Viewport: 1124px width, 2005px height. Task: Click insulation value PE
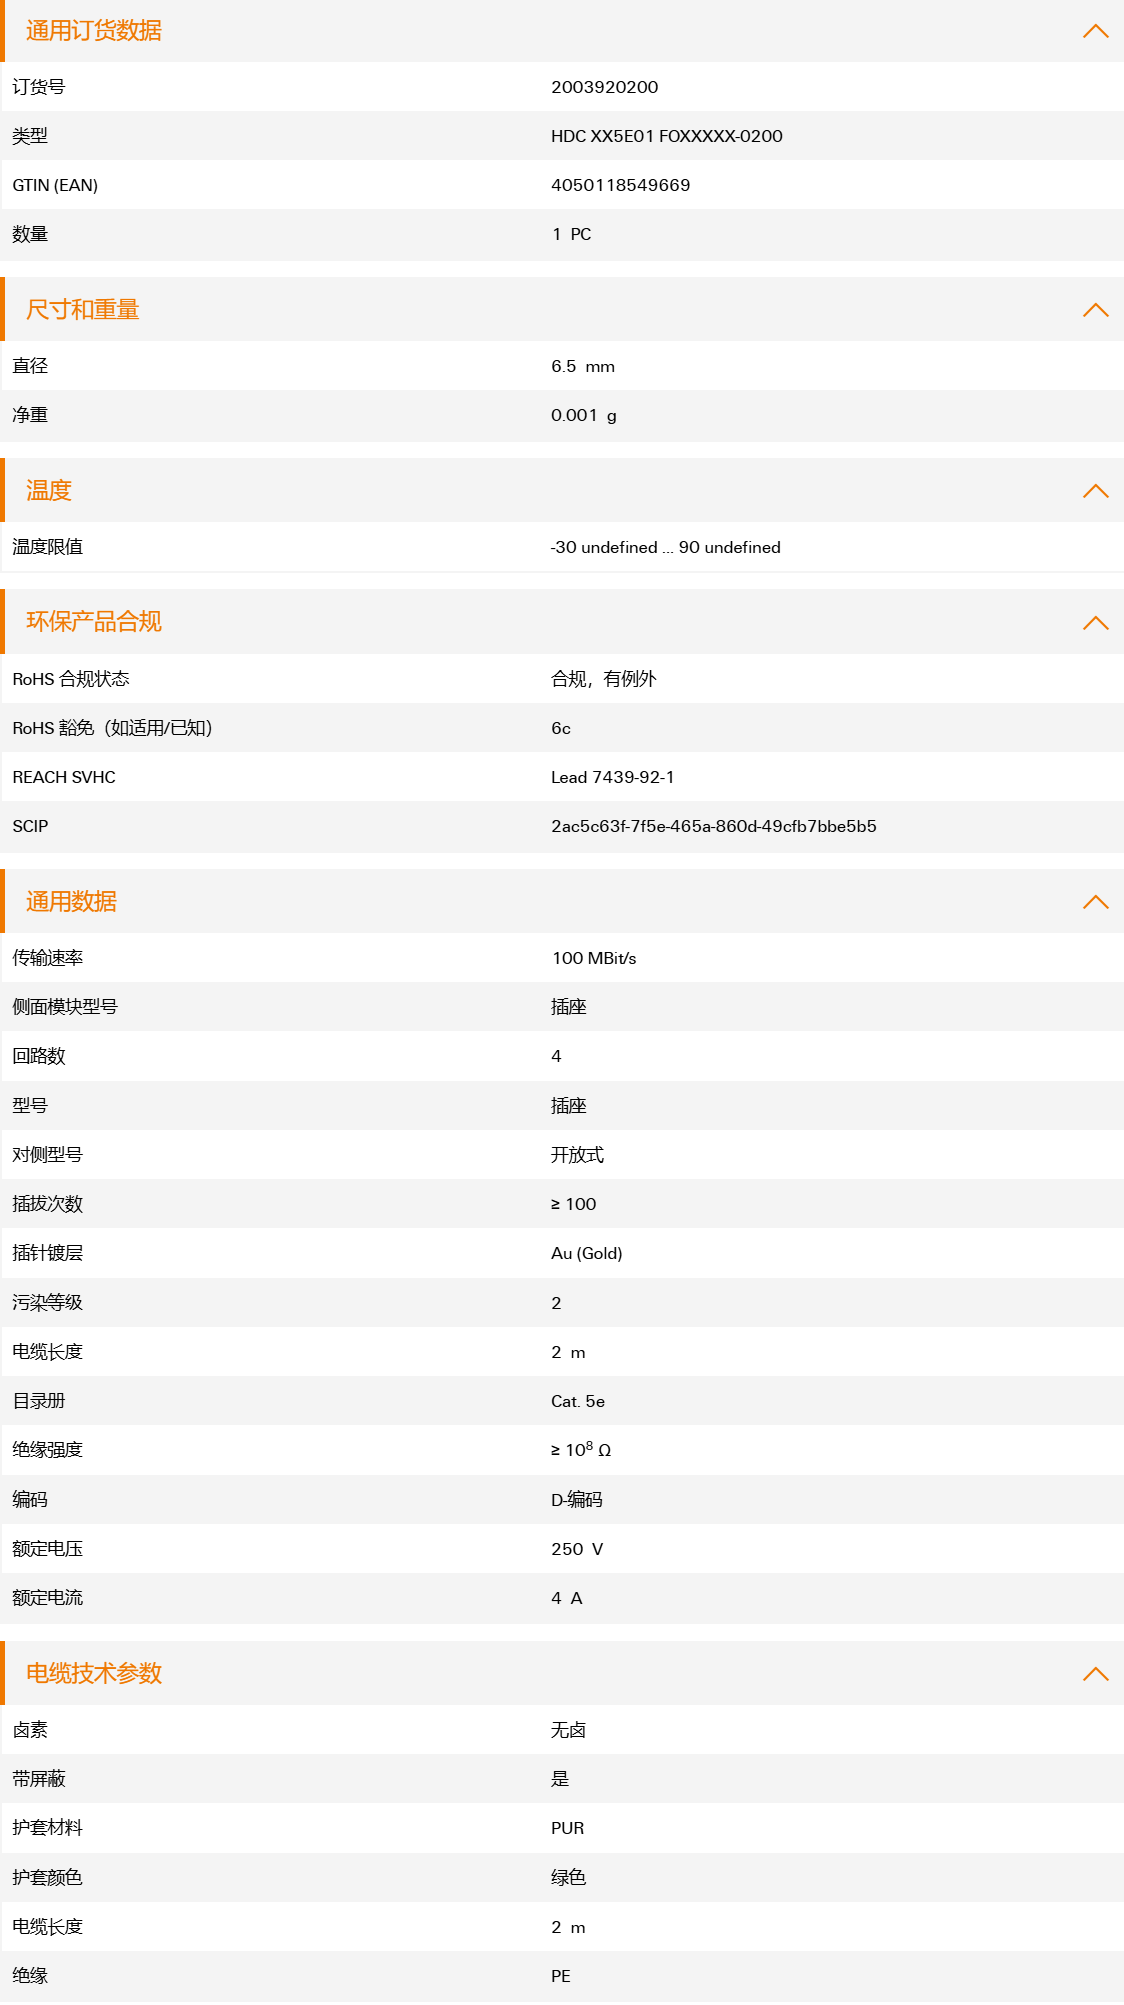pos(561,1976)
